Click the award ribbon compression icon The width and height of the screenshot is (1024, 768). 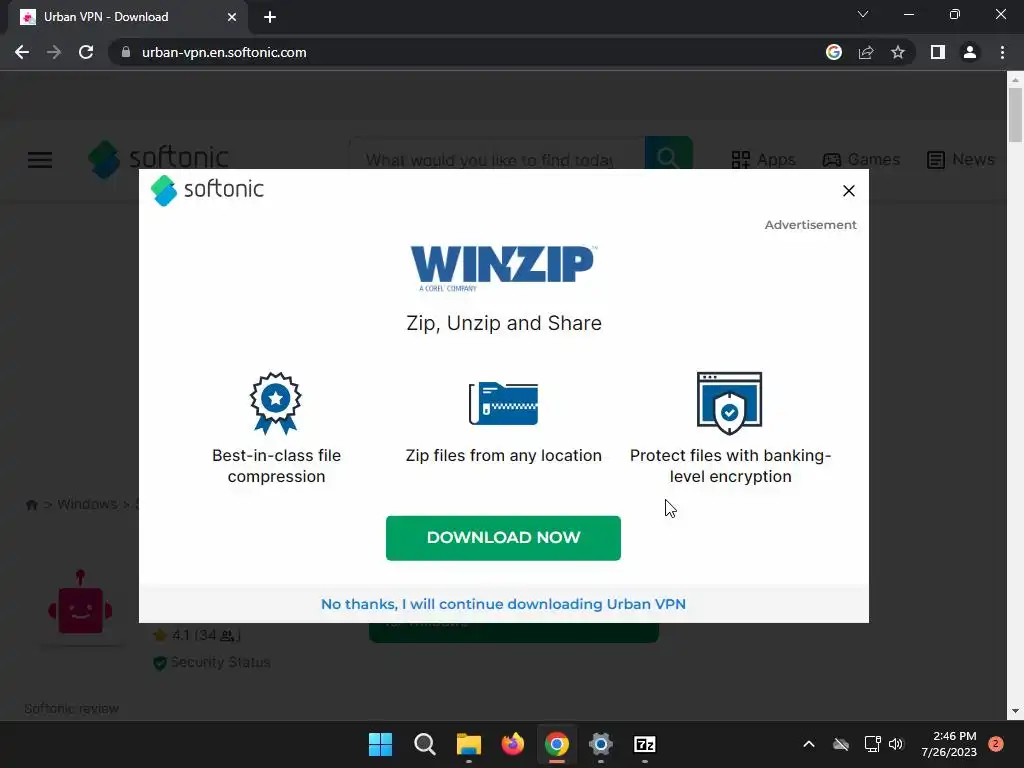(x=276, y=403)
